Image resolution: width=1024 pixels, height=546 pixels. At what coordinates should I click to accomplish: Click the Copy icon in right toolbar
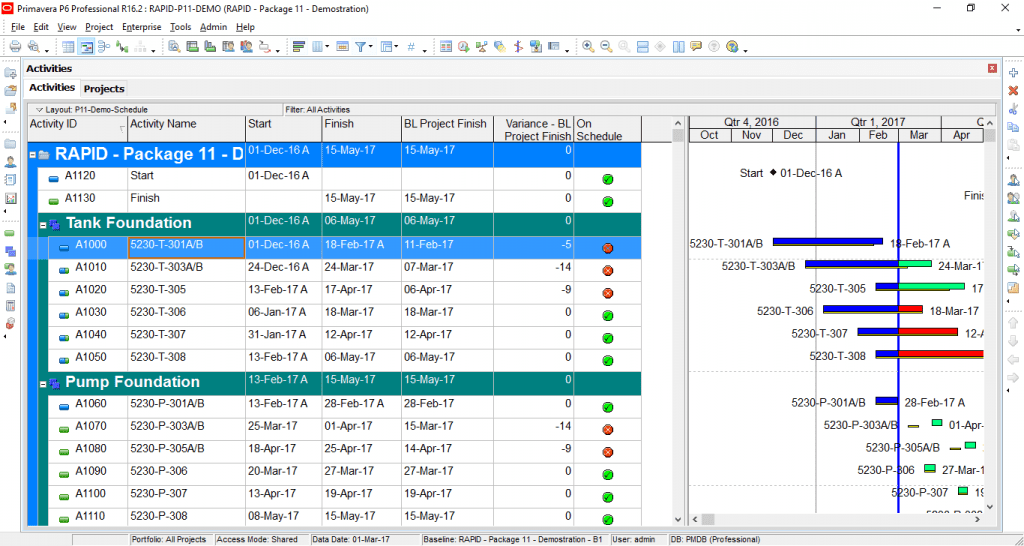click(1014, 127)
